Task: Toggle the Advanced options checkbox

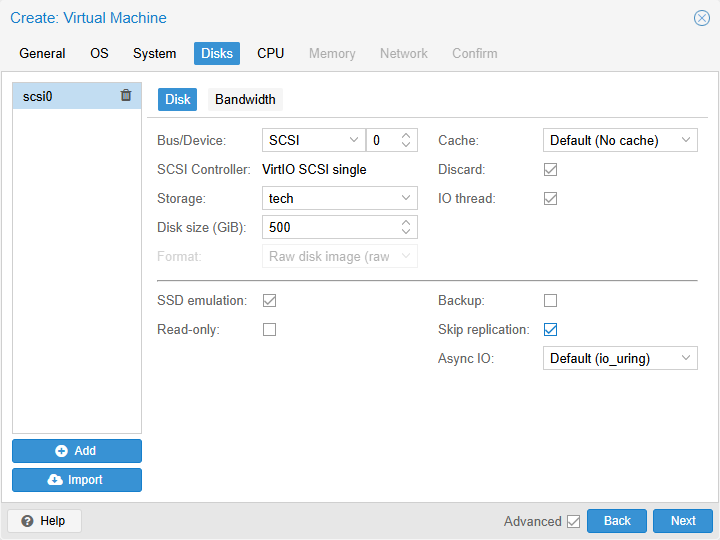Action: click(573, 521)
